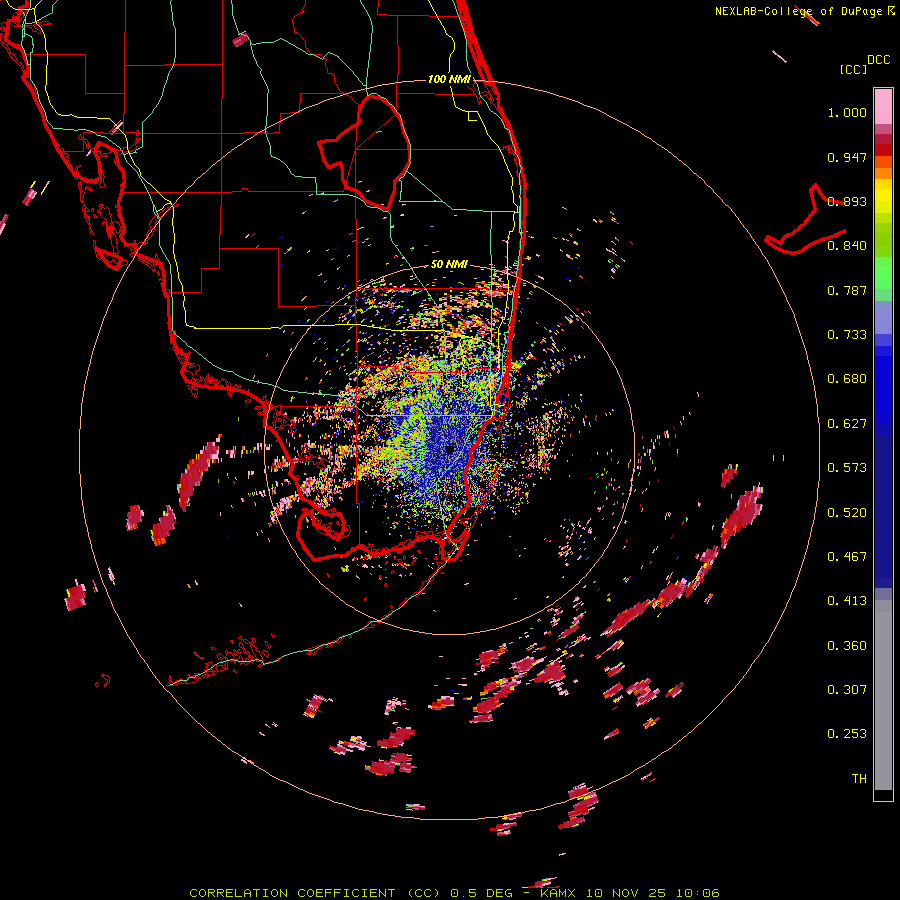
Task: Click the 10:06 timestamp in caption
Action: 697,893
